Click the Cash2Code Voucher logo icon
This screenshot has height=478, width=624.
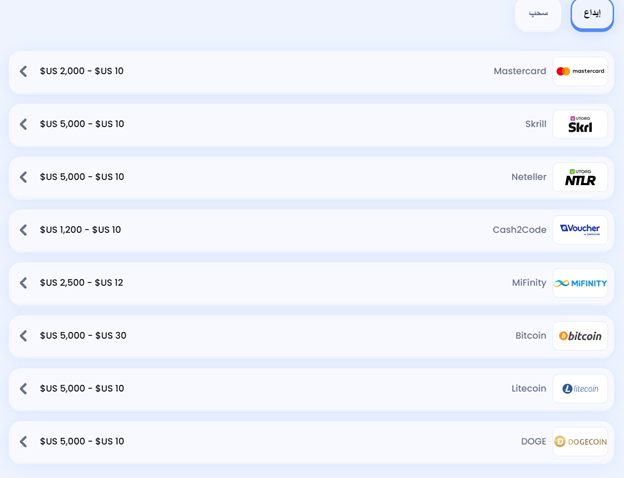pos(580,230)
